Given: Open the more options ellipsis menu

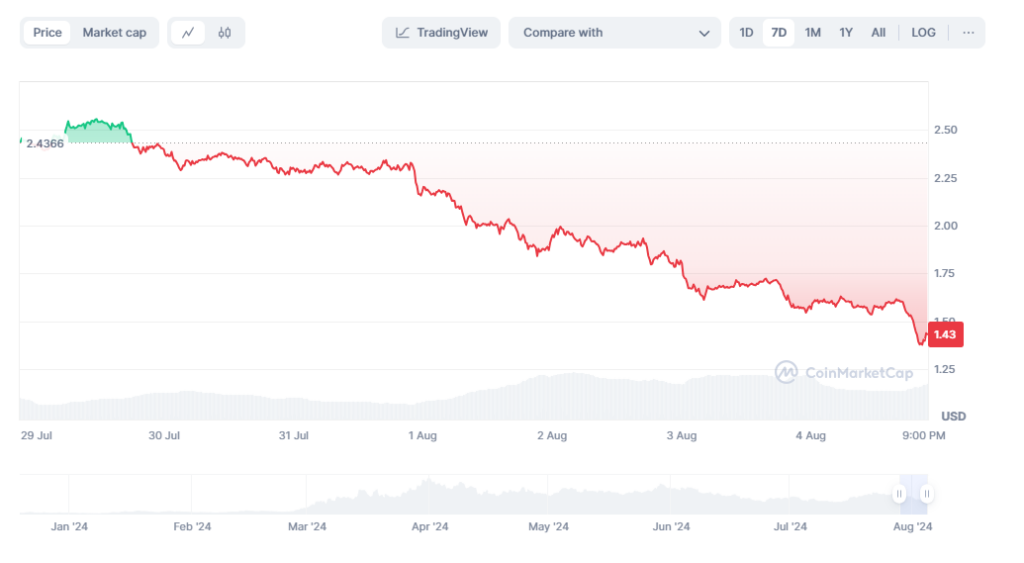Looking at the screenshot, I should pos(968,33).
